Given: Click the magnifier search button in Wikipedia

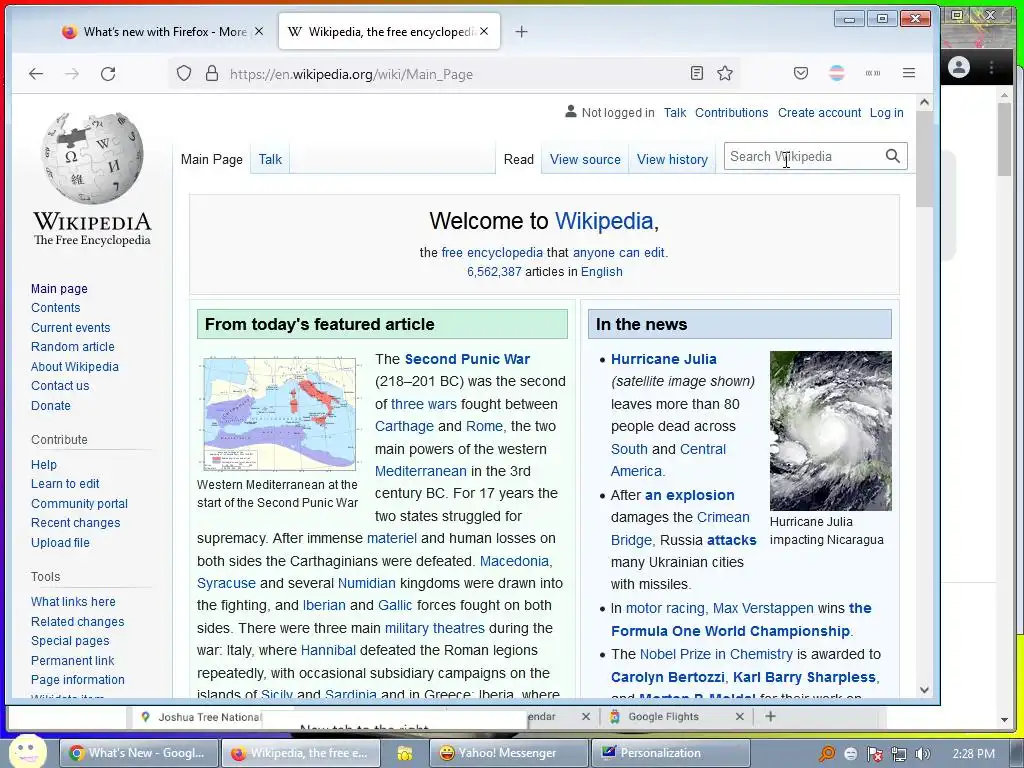Looking at the screenshot, I should pyautogui.click(x=893, y=156).
